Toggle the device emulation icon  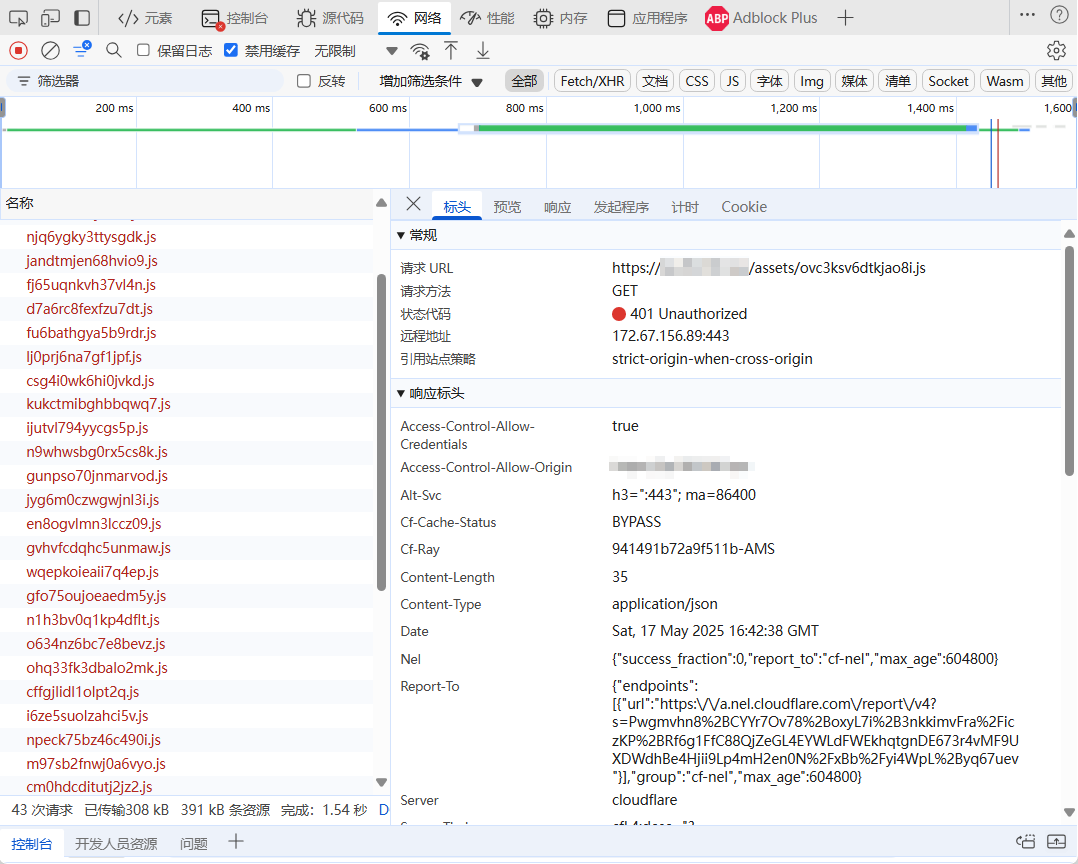pos(50,18)
